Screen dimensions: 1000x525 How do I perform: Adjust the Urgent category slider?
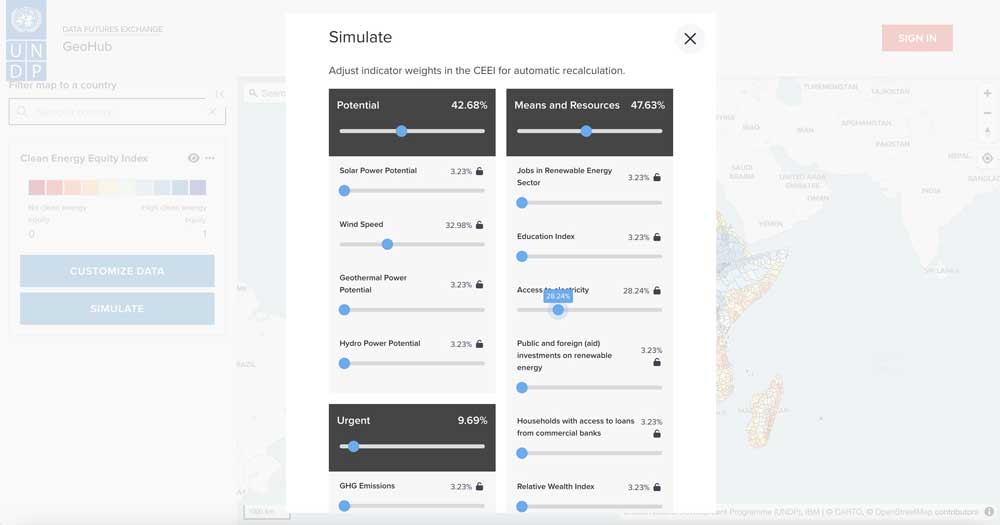coord(353,447)
